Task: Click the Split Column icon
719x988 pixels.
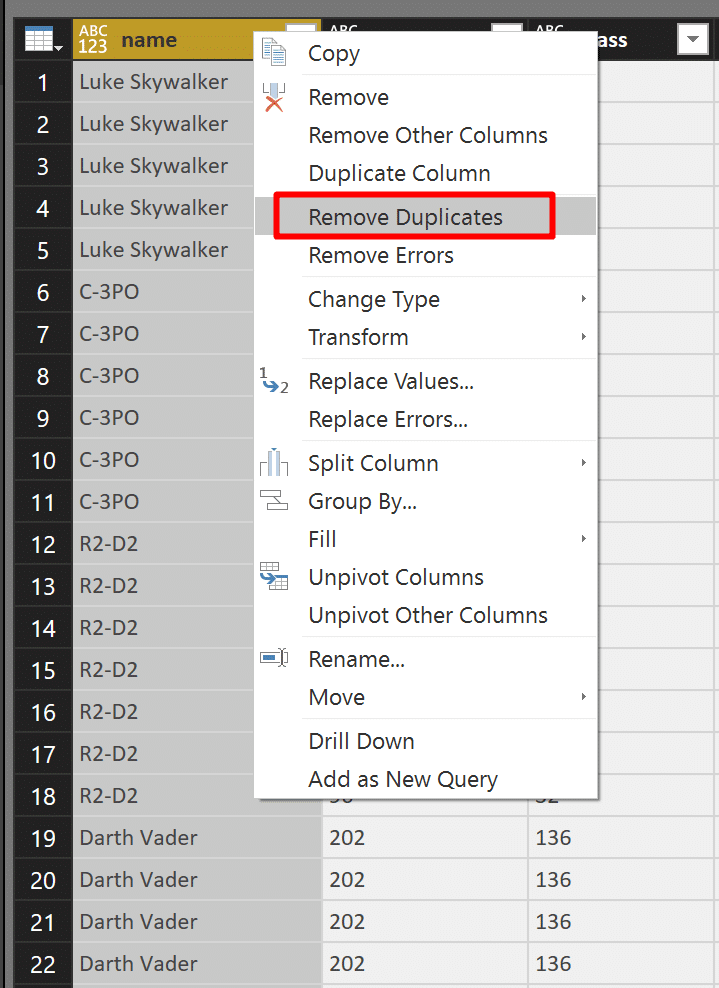Action: point(274,462)
